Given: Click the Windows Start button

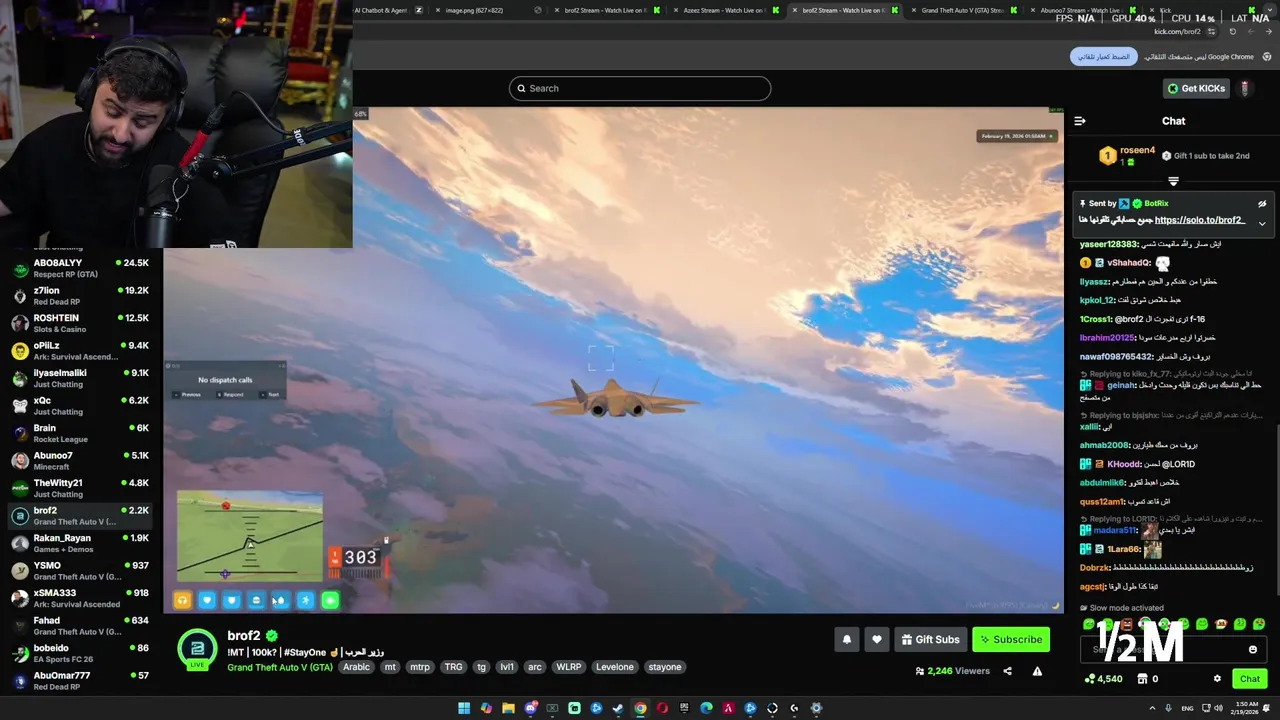Looking at the screenshot, I should point(464,708).
